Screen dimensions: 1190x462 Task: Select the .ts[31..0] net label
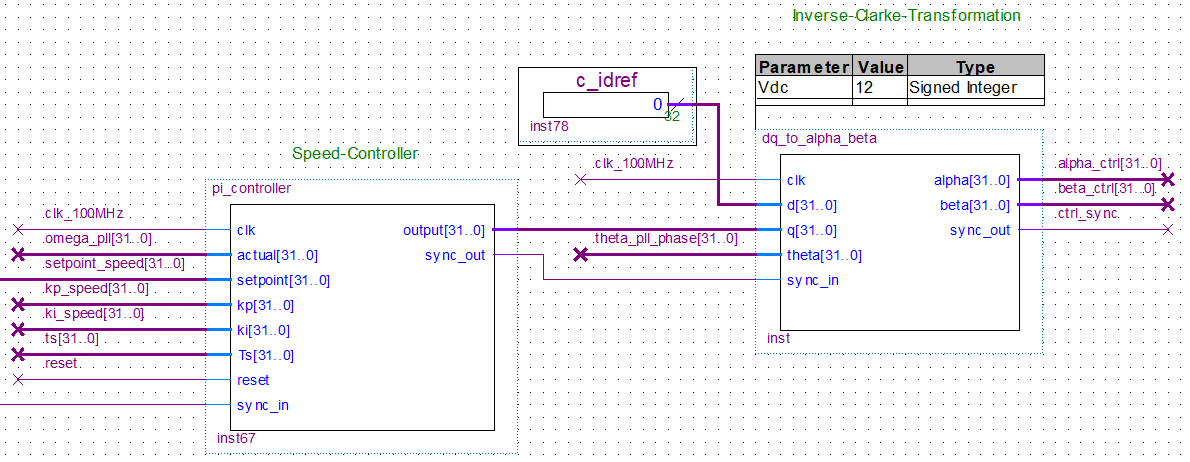click(71, 338)
